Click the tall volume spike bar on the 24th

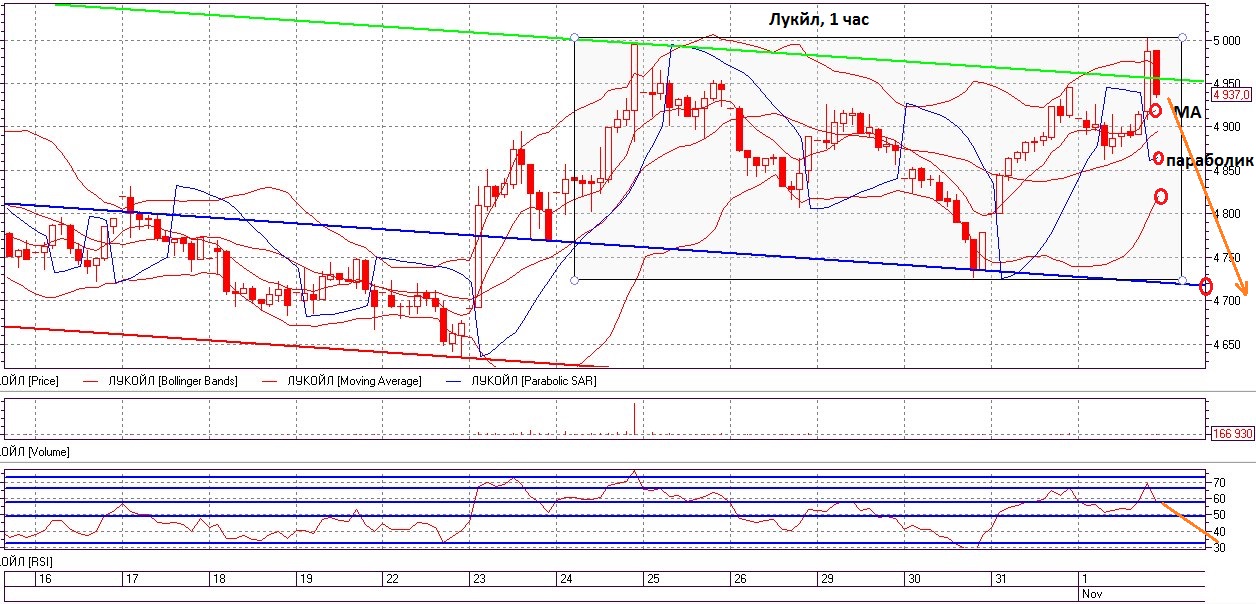pos(634,418)
